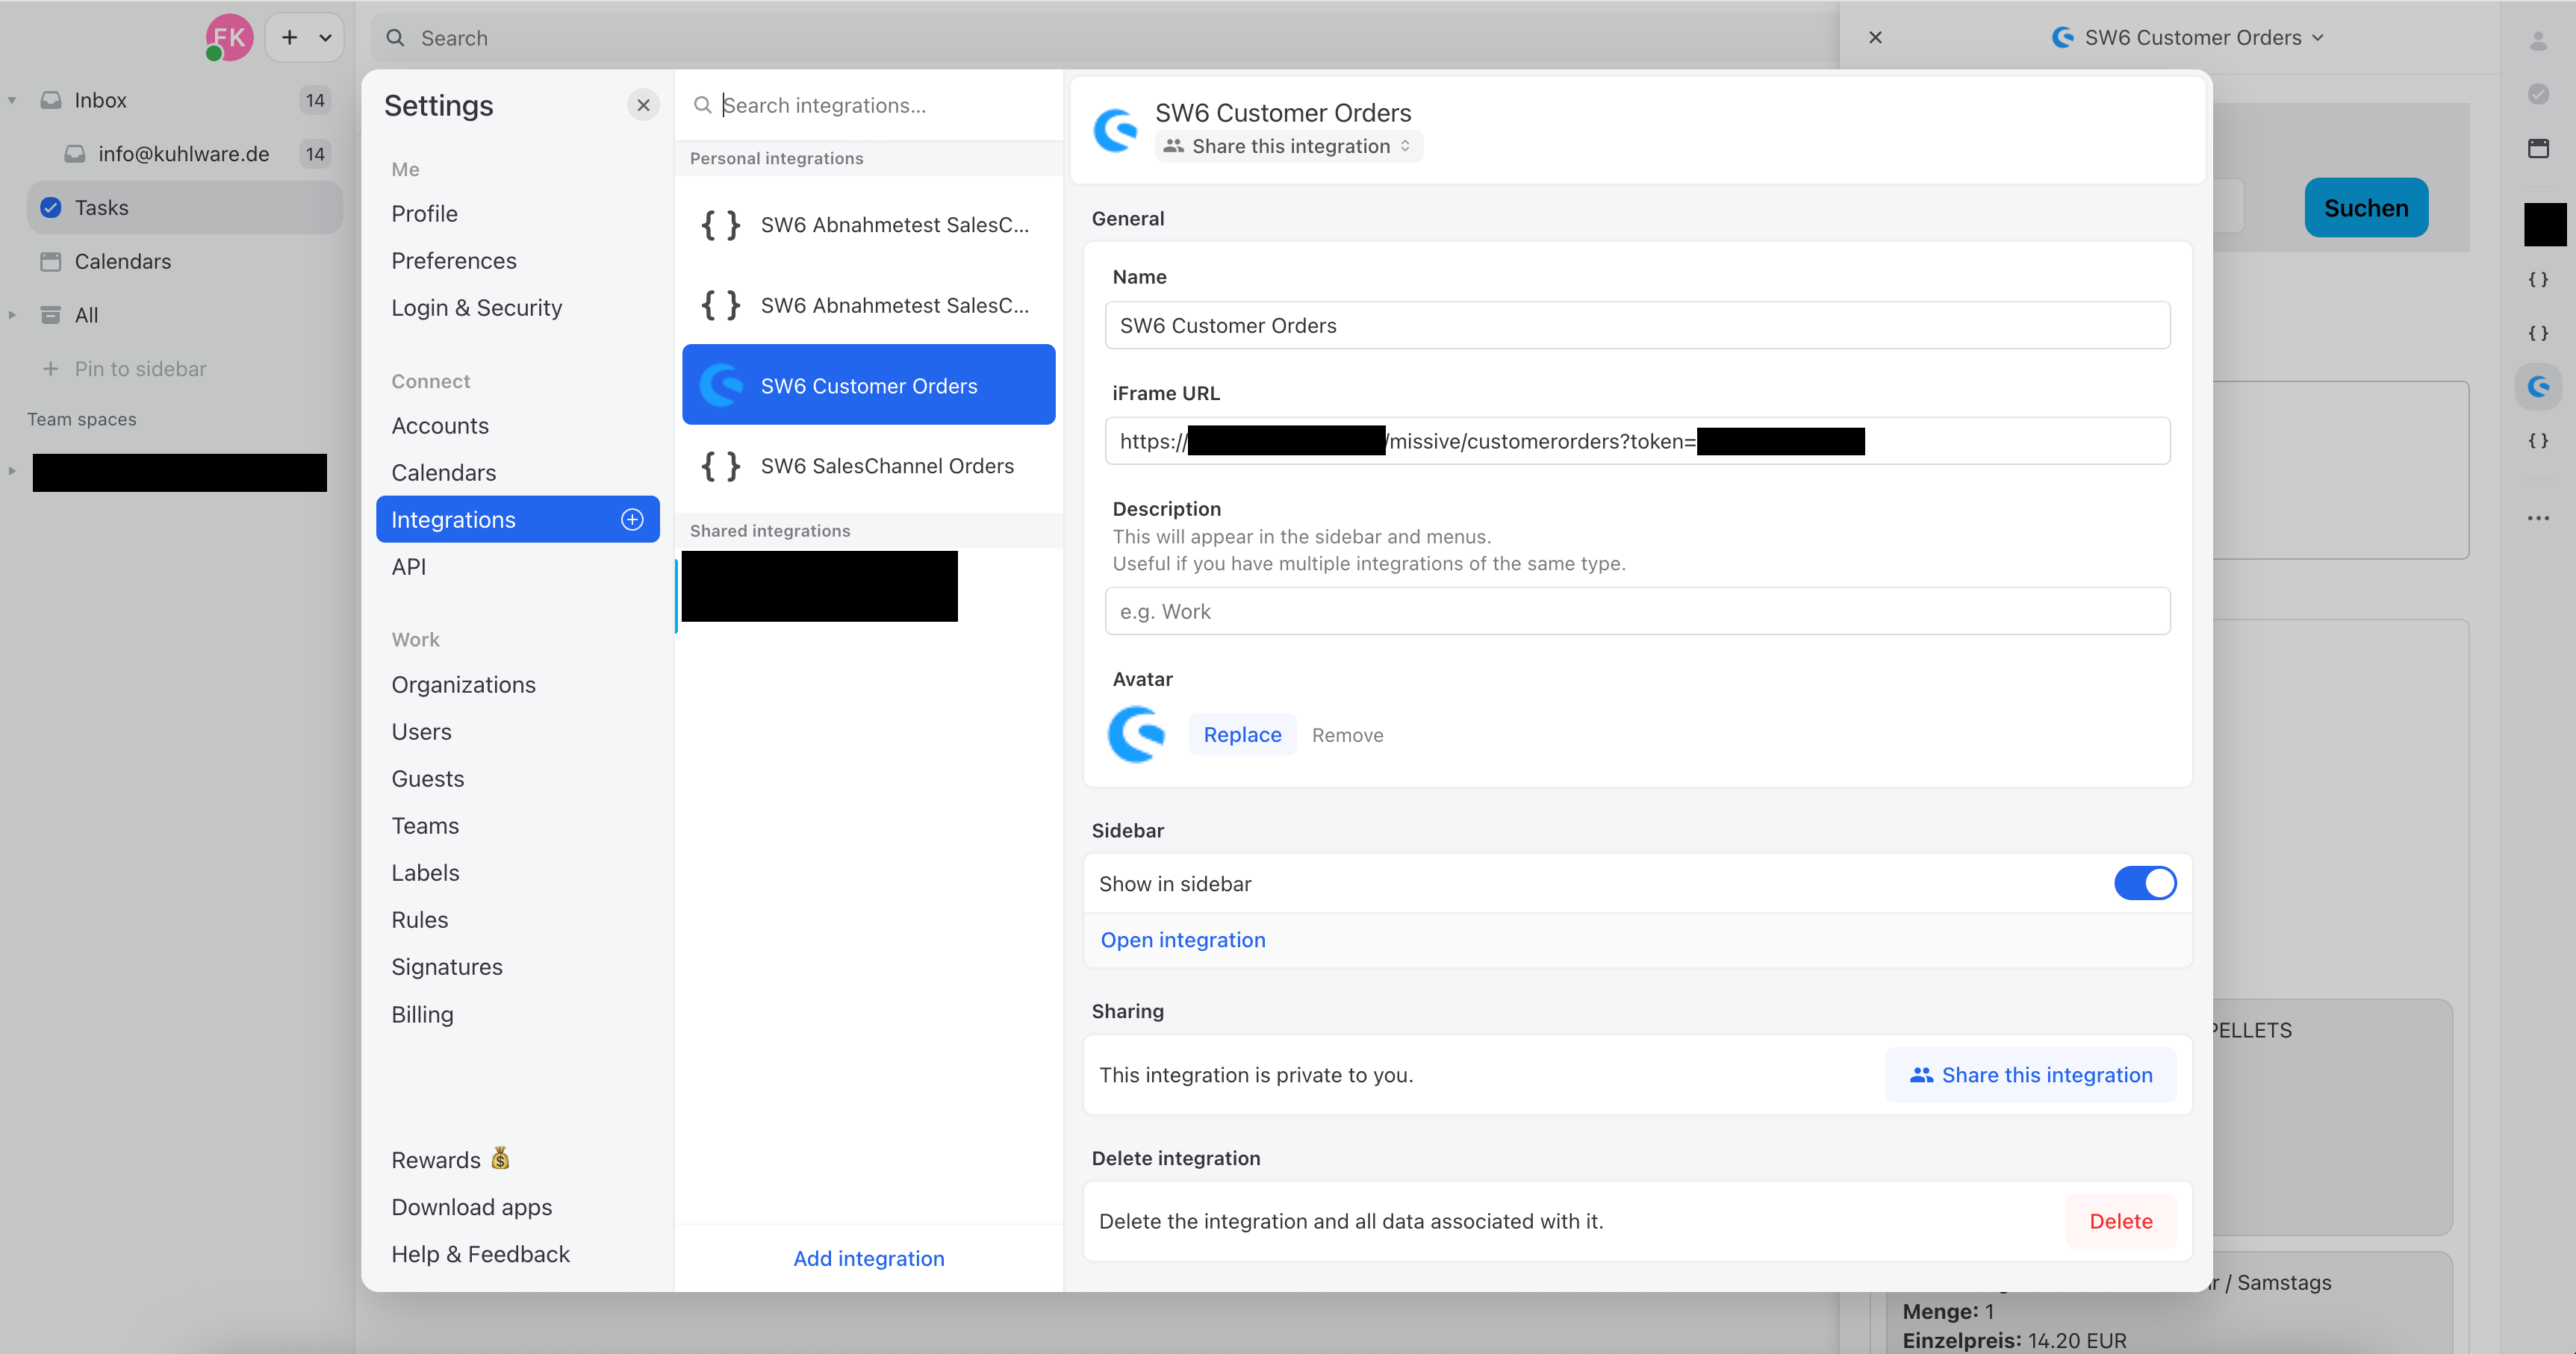Image resolution: width=2576 pixels, height=1354 pixels.
Task: Open Rewards page
Action: tap(451, 1160)
